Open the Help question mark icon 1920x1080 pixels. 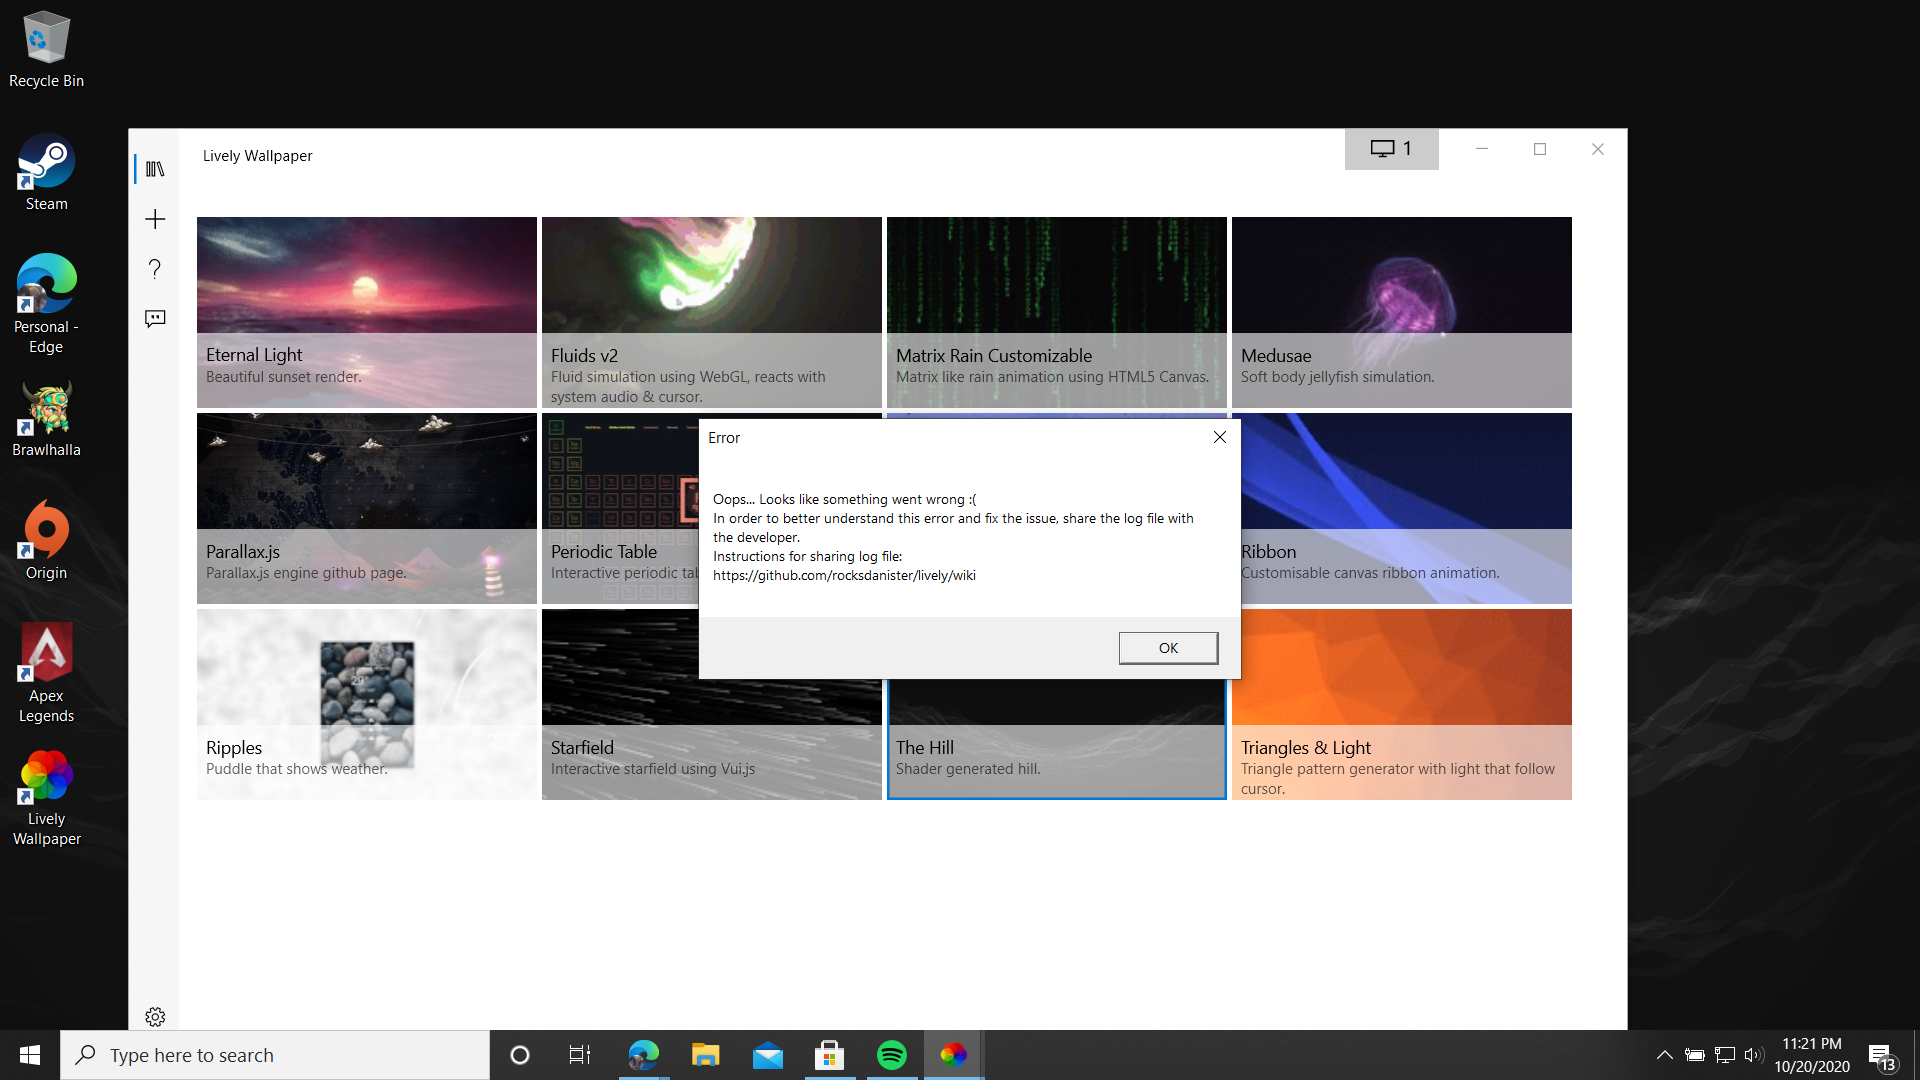click(x=155, y=269)
